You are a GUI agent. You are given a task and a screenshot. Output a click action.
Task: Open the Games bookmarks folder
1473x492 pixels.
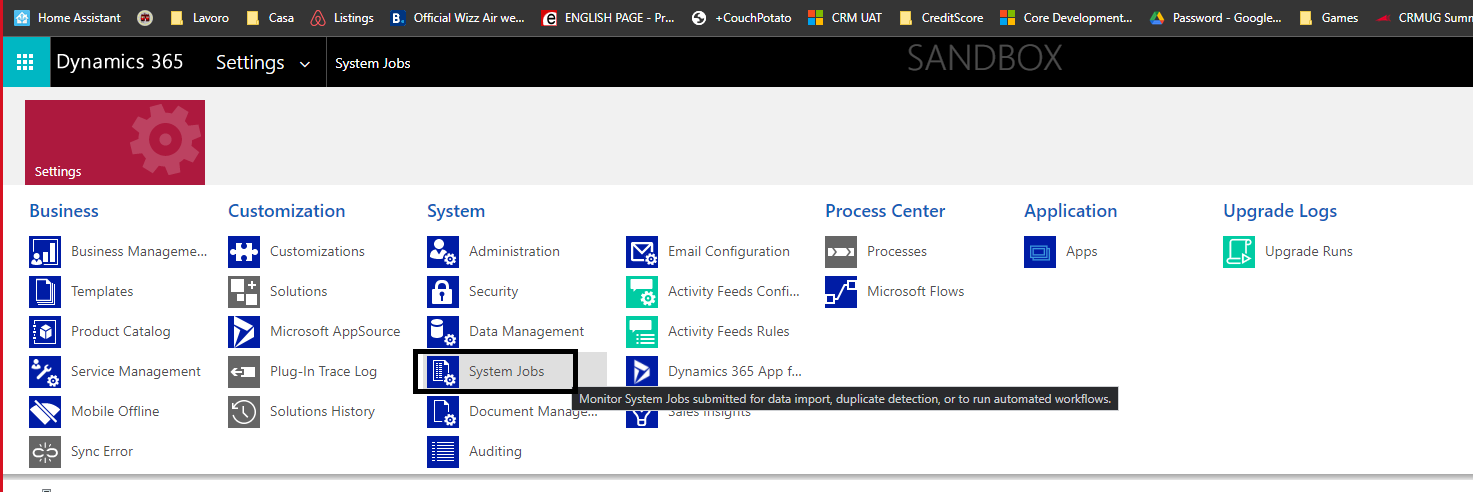click(1328, 17)
